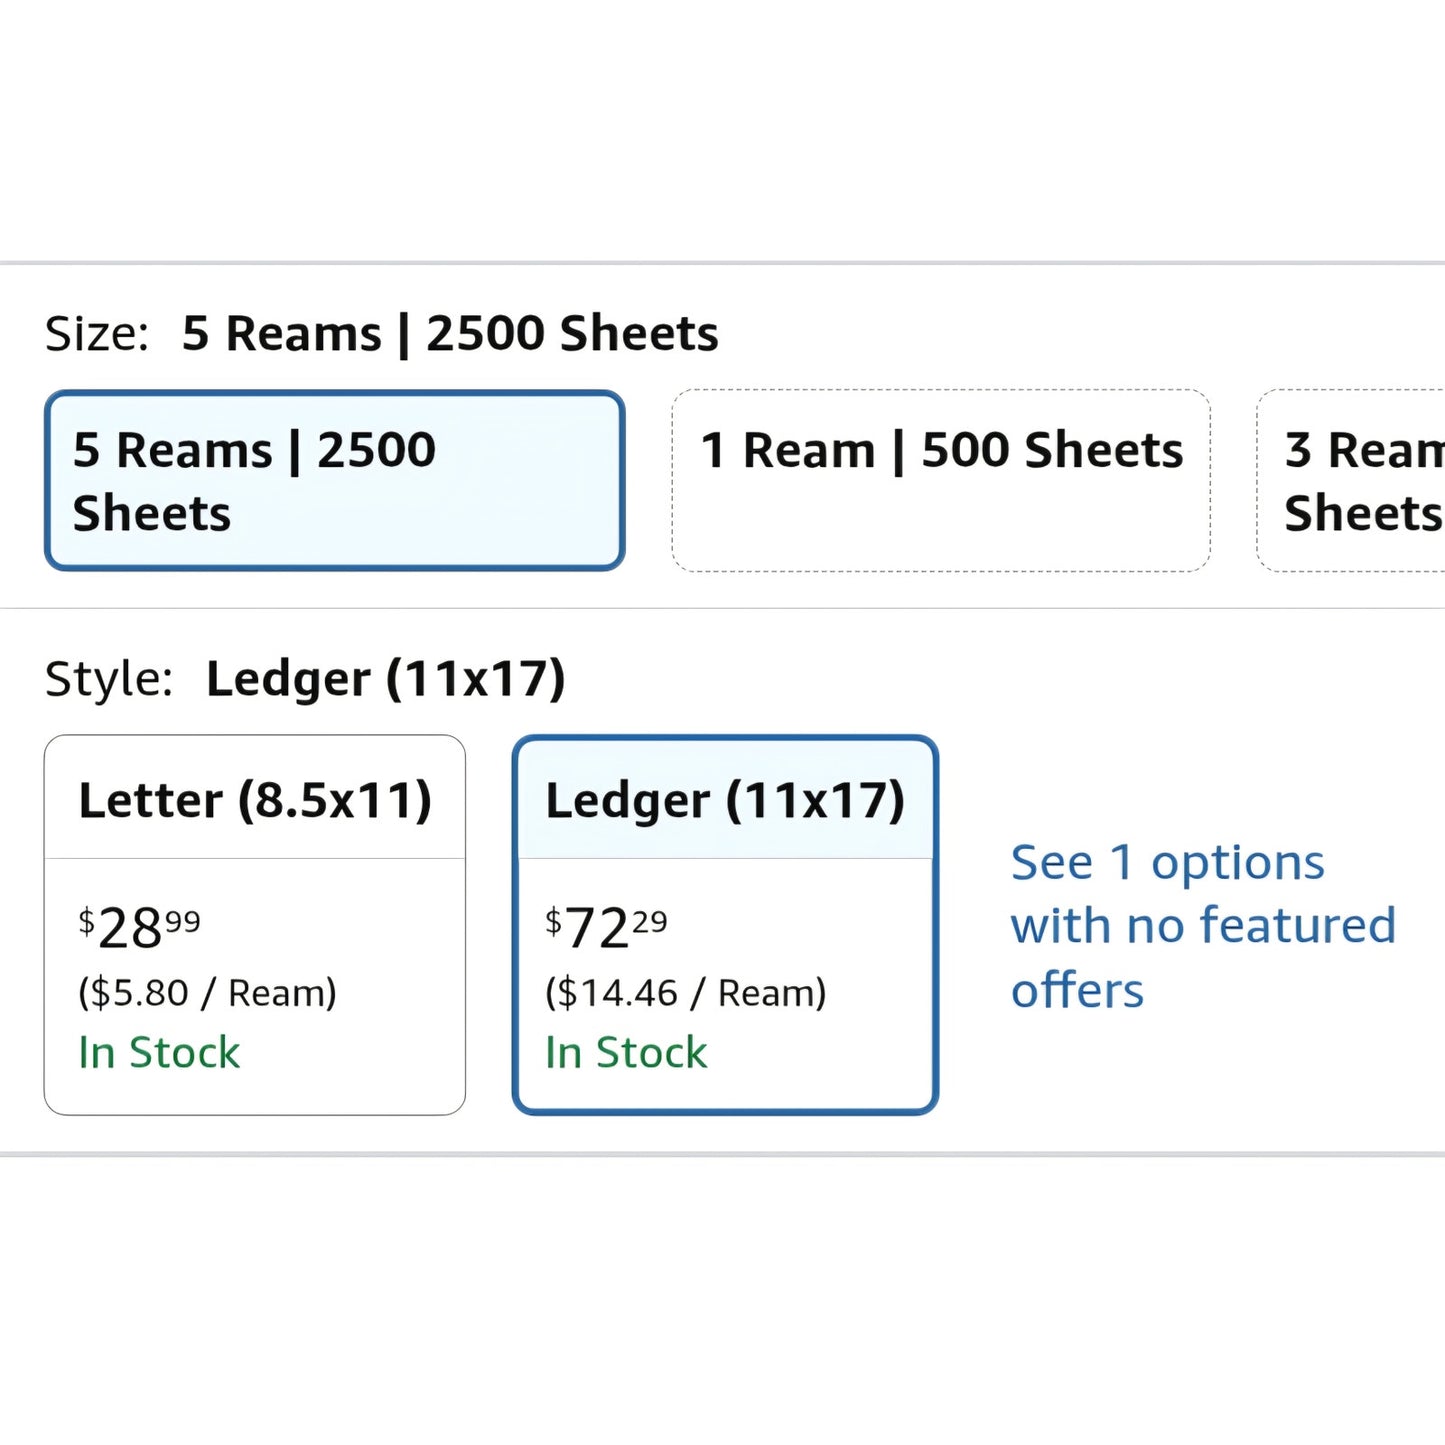The width and height of the screenshot is (1445, 1445).
Task: Click the bold style heading 'Ledger (11x17)'
Action: tap(385, 679)
